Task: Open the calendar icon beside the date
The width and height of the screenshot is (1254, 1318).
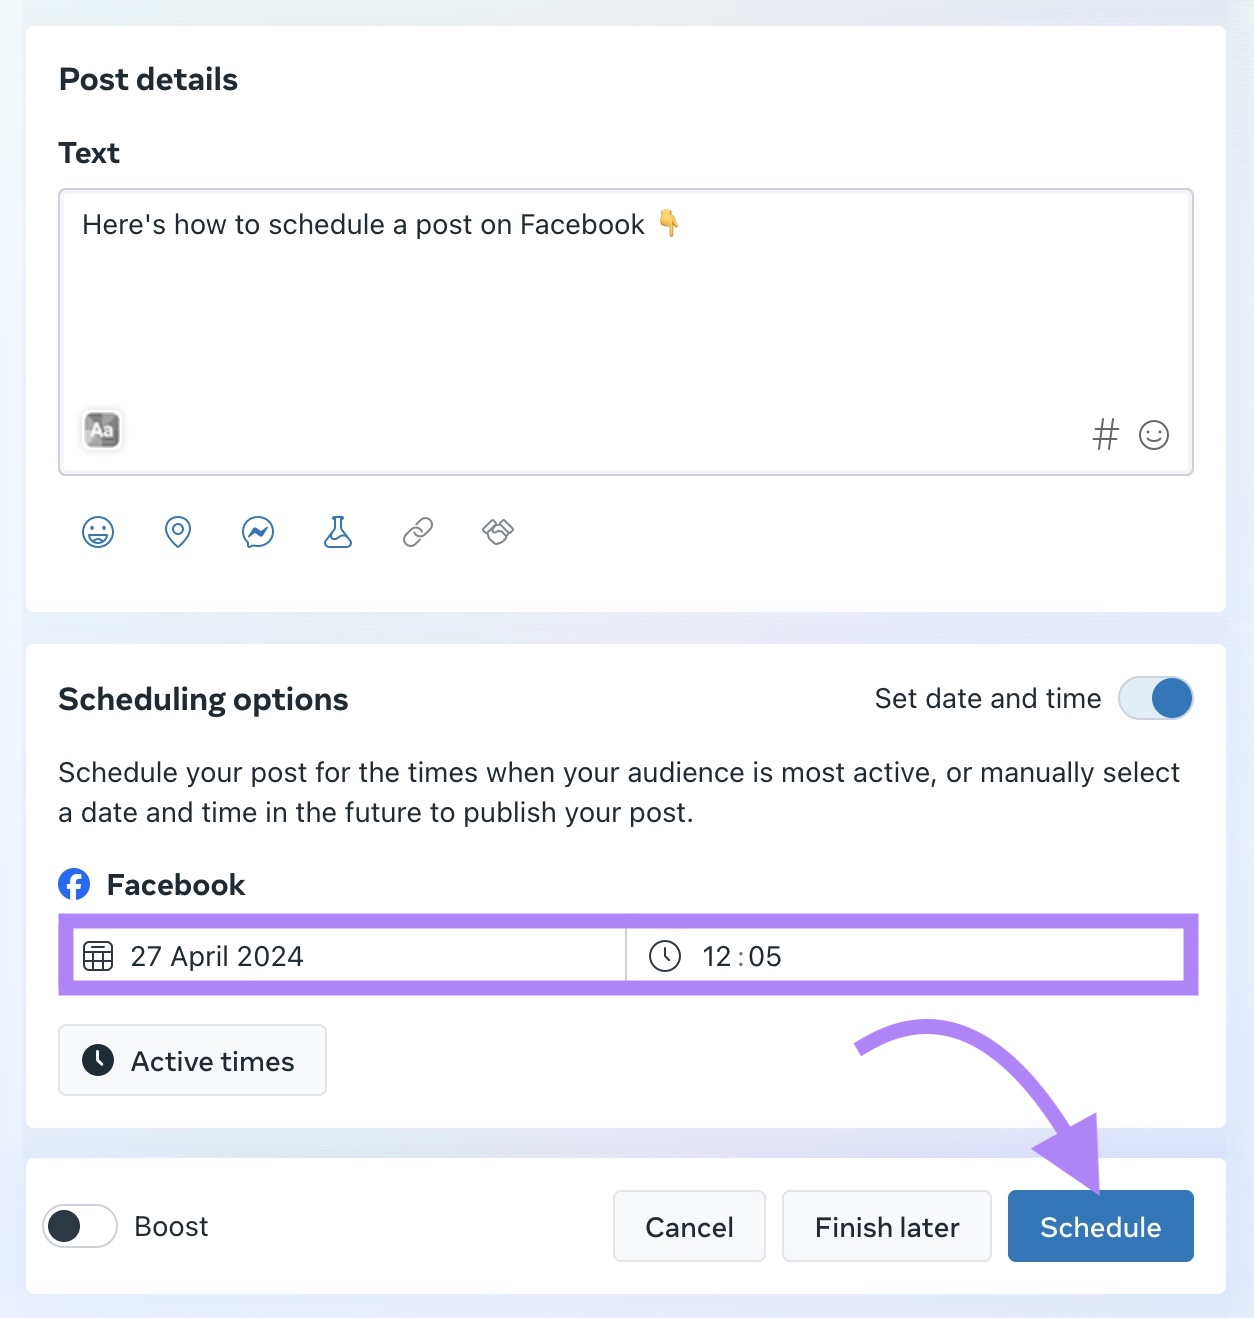Action: tap(98, 956)
